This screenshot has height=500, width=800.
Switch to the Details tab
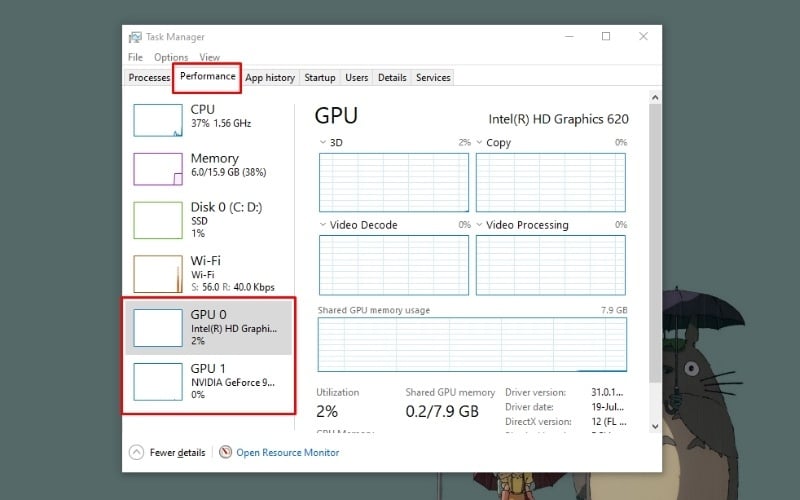pos(392,78)
